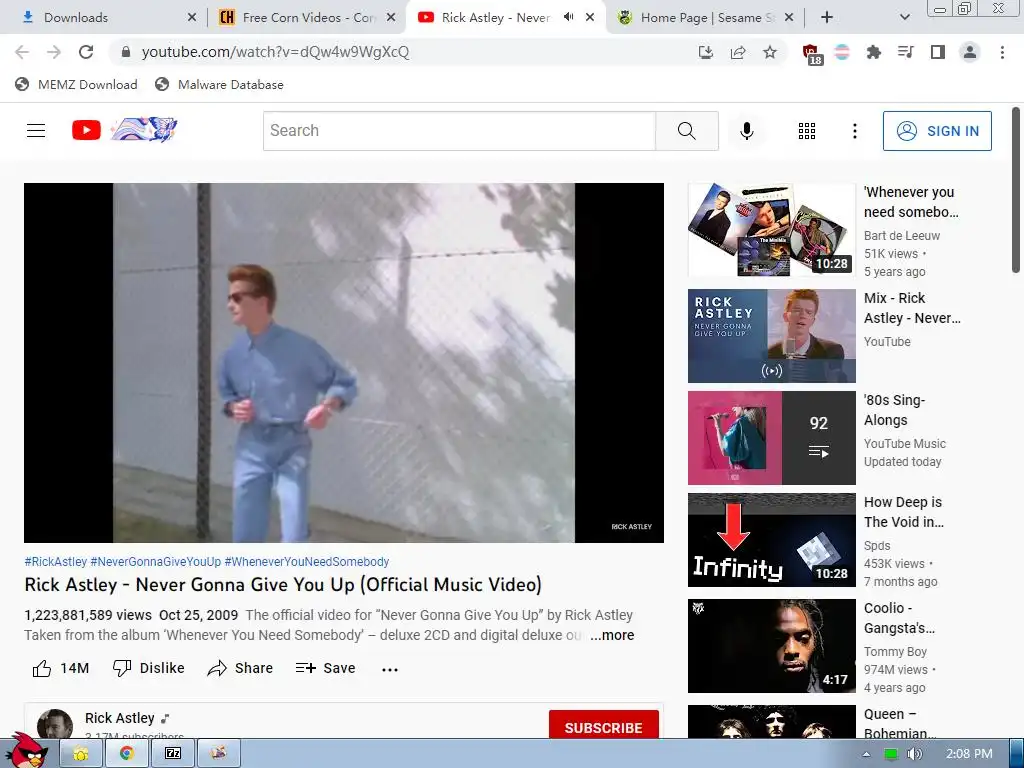This screenshot has height=768, width=1024.
Task: Open the Mix - Rick Astley thumbnail
Action: [771, 336]
